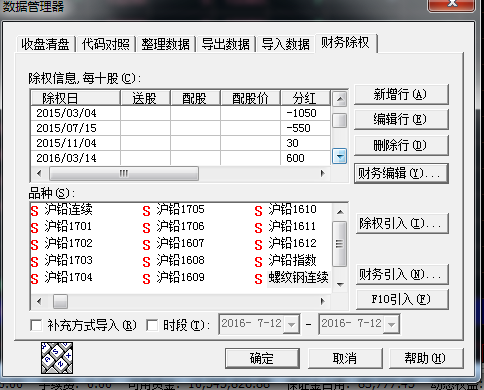Click the F10引入 button
484x390 pixels.
click(402, 299)
